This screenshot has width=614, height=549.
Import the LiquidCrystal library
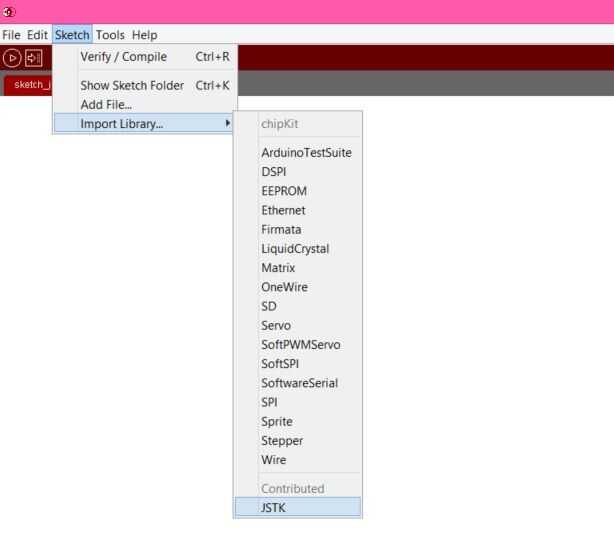pyautogui.click(x=298, y=249)
